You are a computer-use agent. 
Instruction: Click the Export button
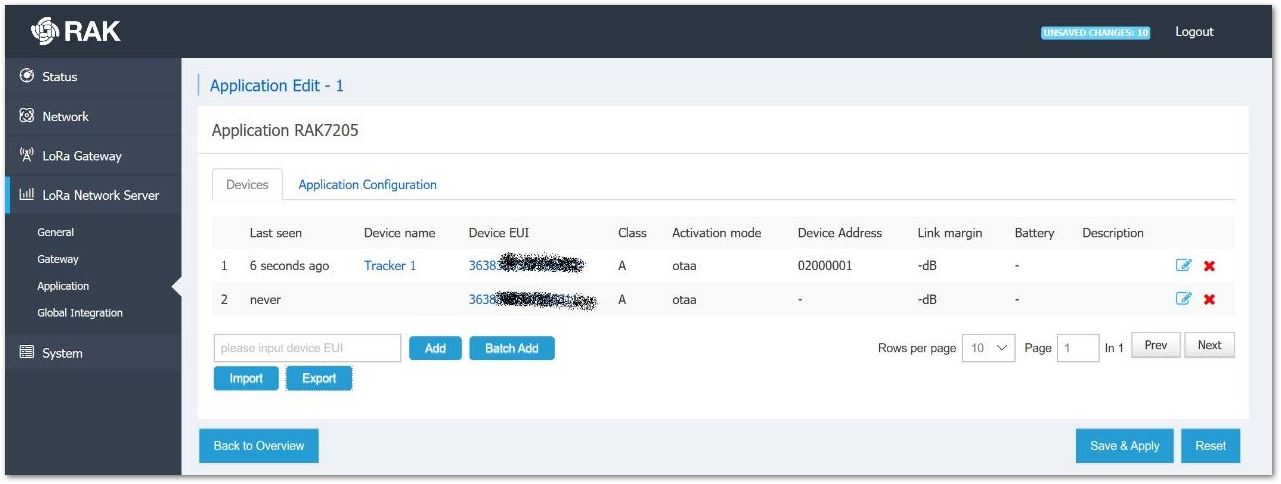point(319,378)
